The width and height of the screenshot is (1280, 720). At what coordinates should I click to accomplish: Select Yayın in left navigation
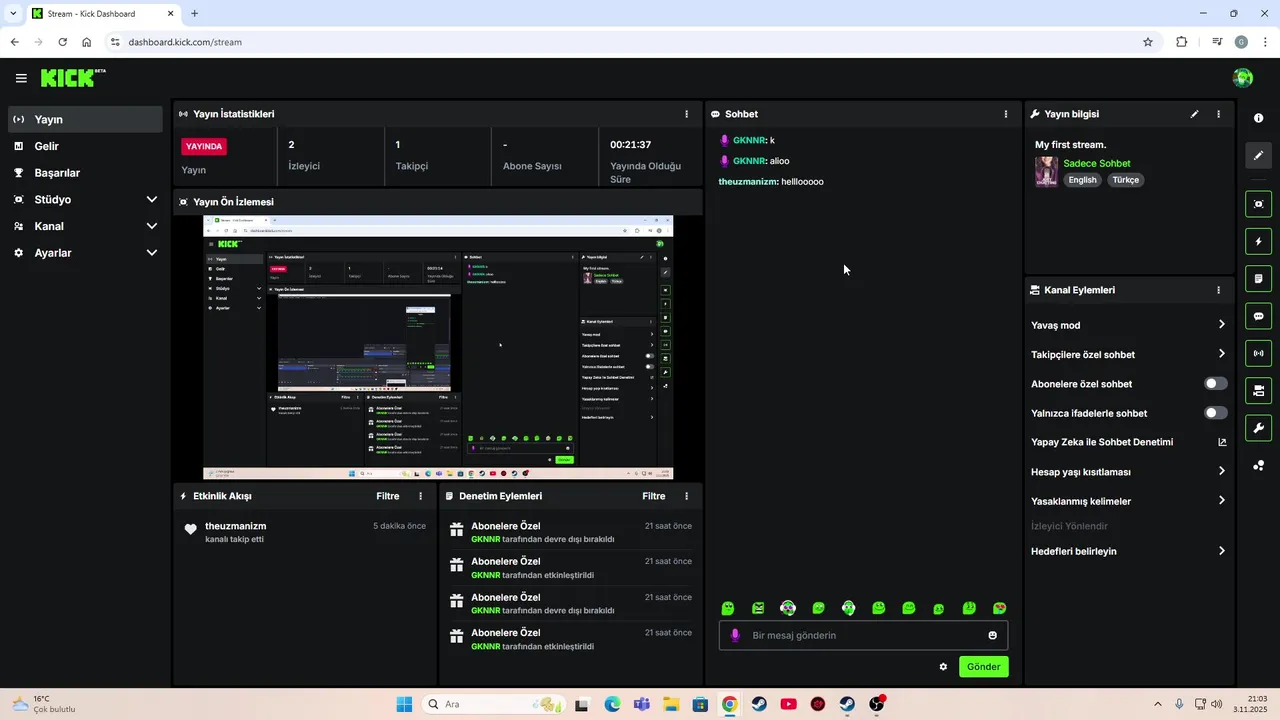[x=85, y=119]
